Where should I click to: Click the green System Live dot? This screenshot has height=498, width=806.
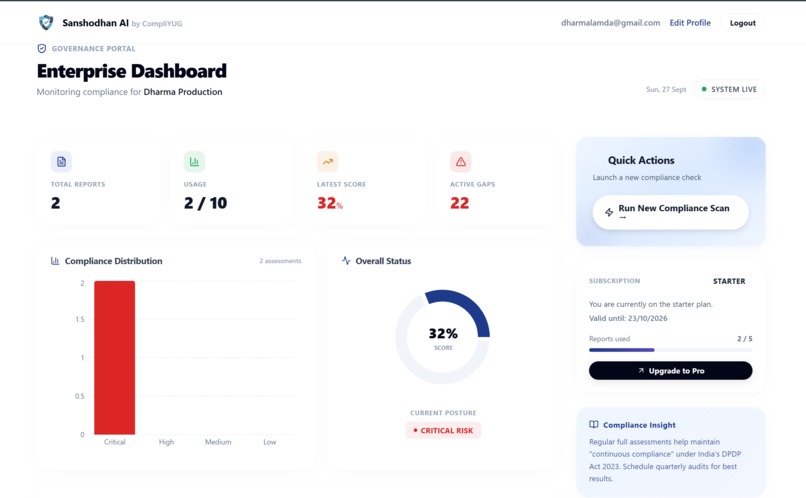(x=704, y=89)
